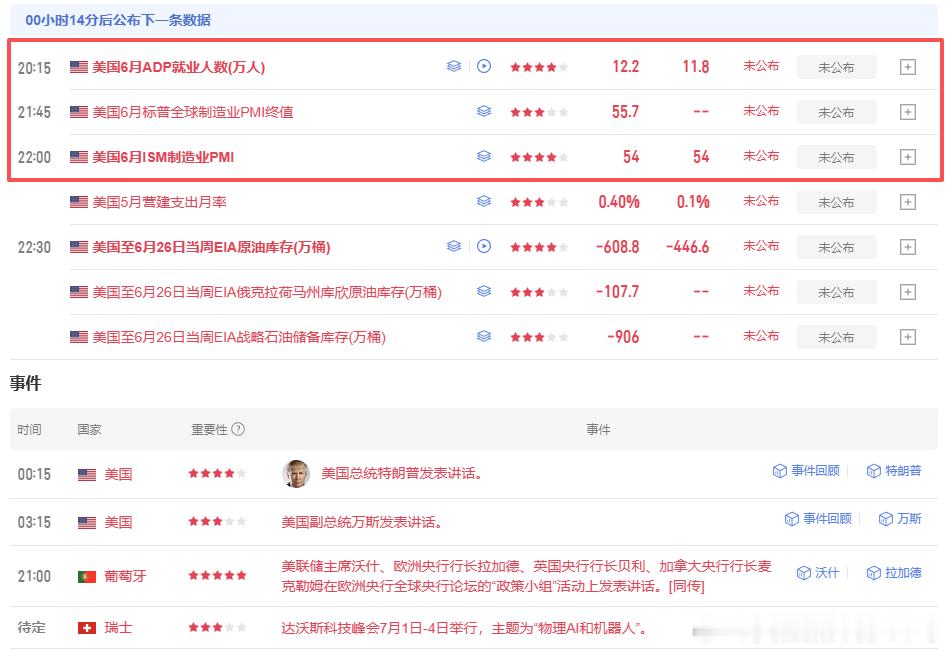Screen dimensions: 949x651
Task: Click star rating of ADP就业人数 row
Action: pos(539,67)
